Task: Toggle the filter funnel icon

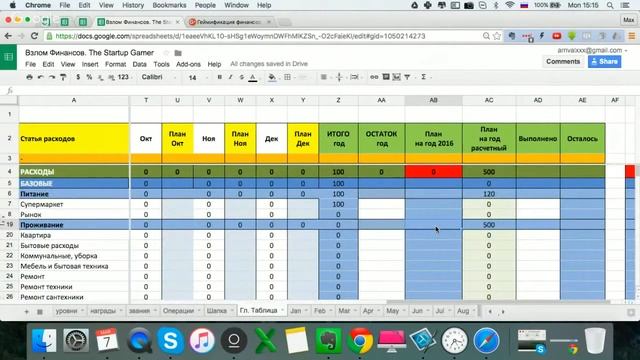Action: click(x=407, y=77)
